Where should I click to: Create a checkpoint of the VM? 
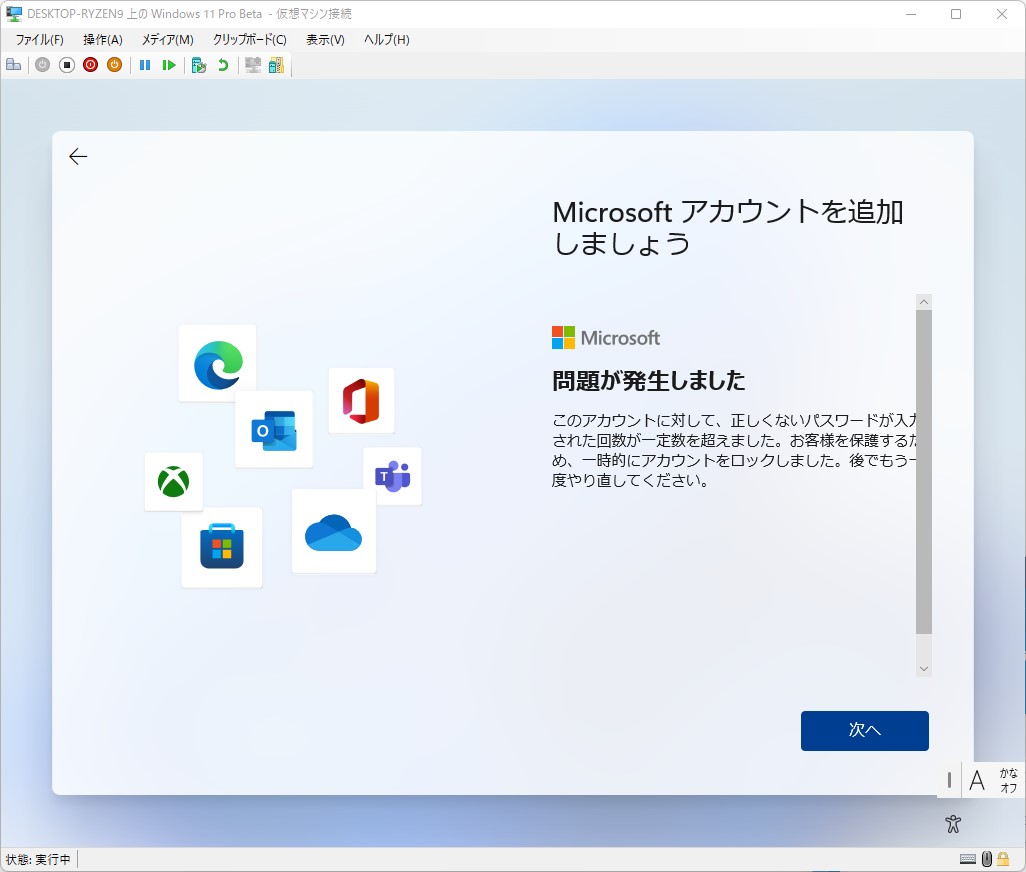pyautogui.click(x=196, y=64)
